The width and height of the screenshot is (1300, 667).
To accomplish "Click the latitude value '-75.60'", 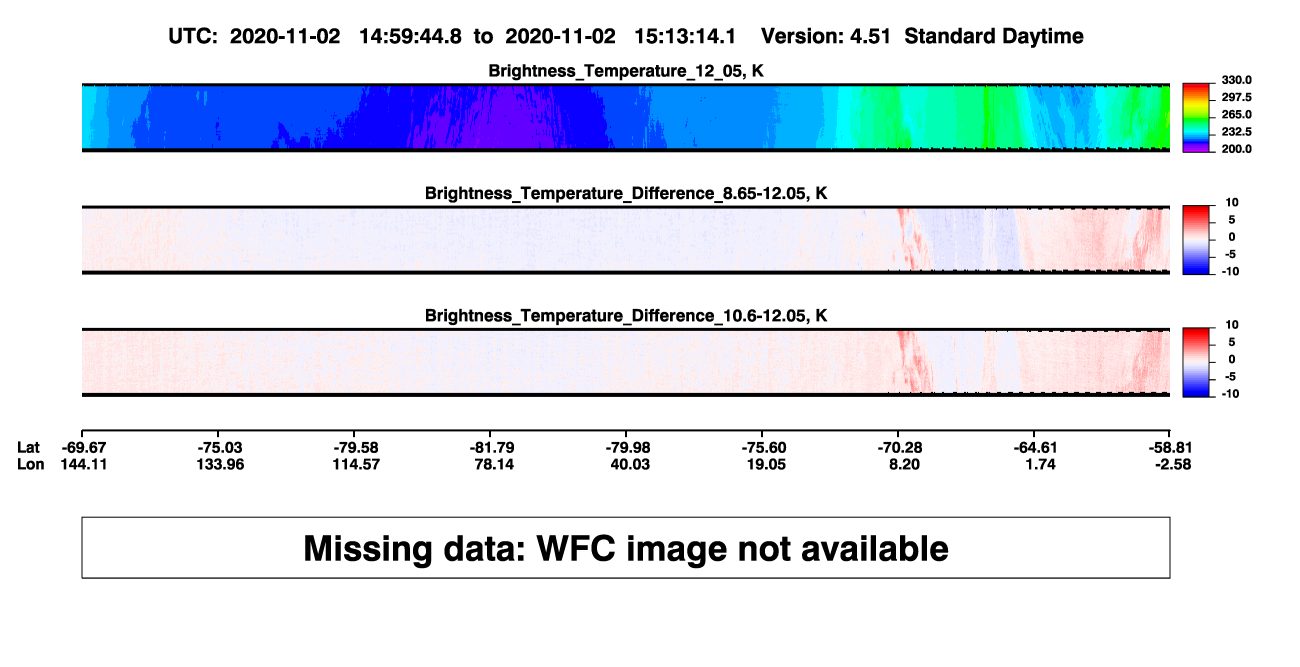I will click(x=763, y=447).
